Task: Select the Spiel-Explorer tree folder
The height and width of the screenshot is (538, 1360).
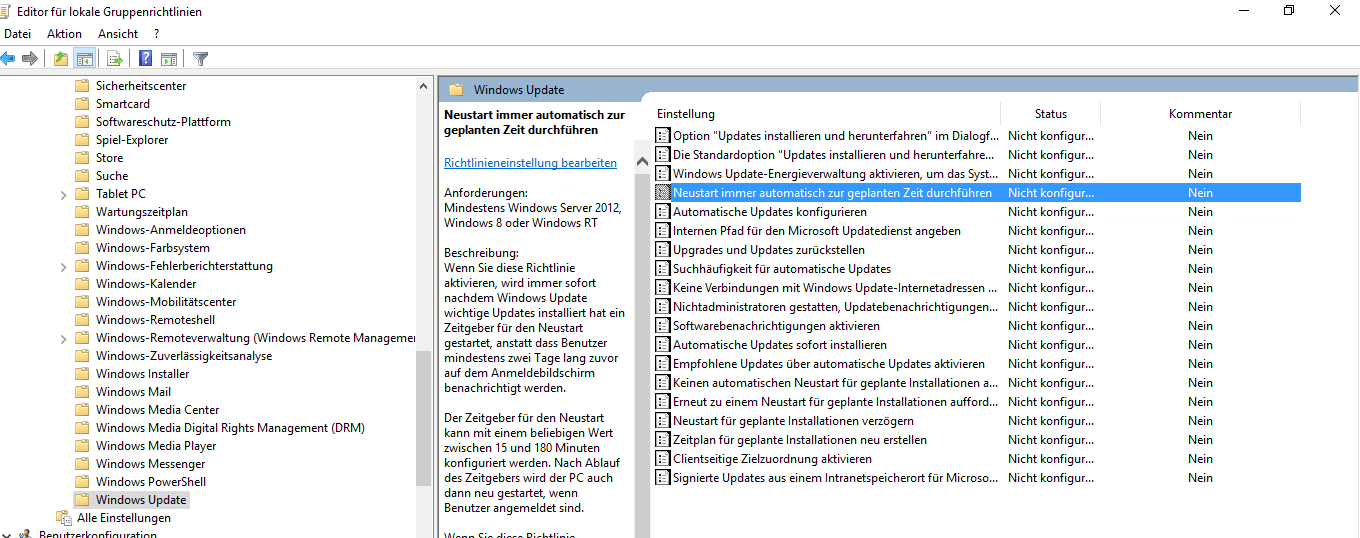Action: pyautogui.click(x=132, y=140)
